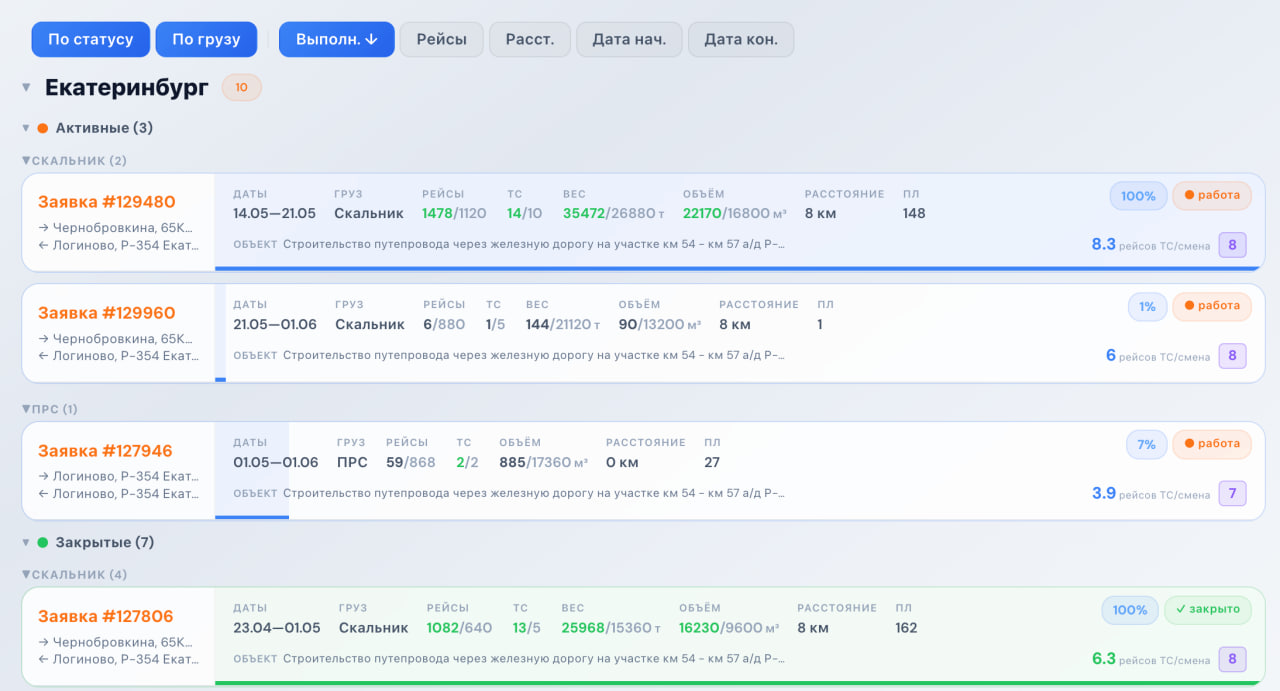Open Заявка #127946

[x=105, y=450]
